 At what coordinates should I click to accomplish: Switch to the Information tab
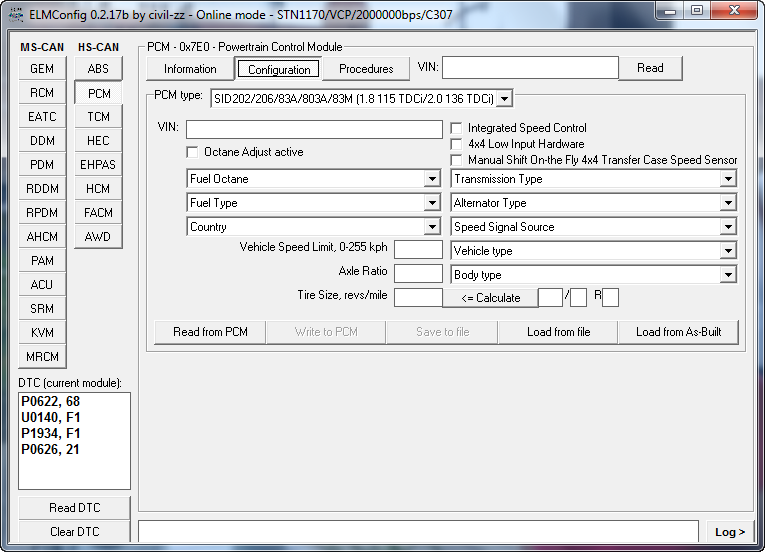click(190, 69)
